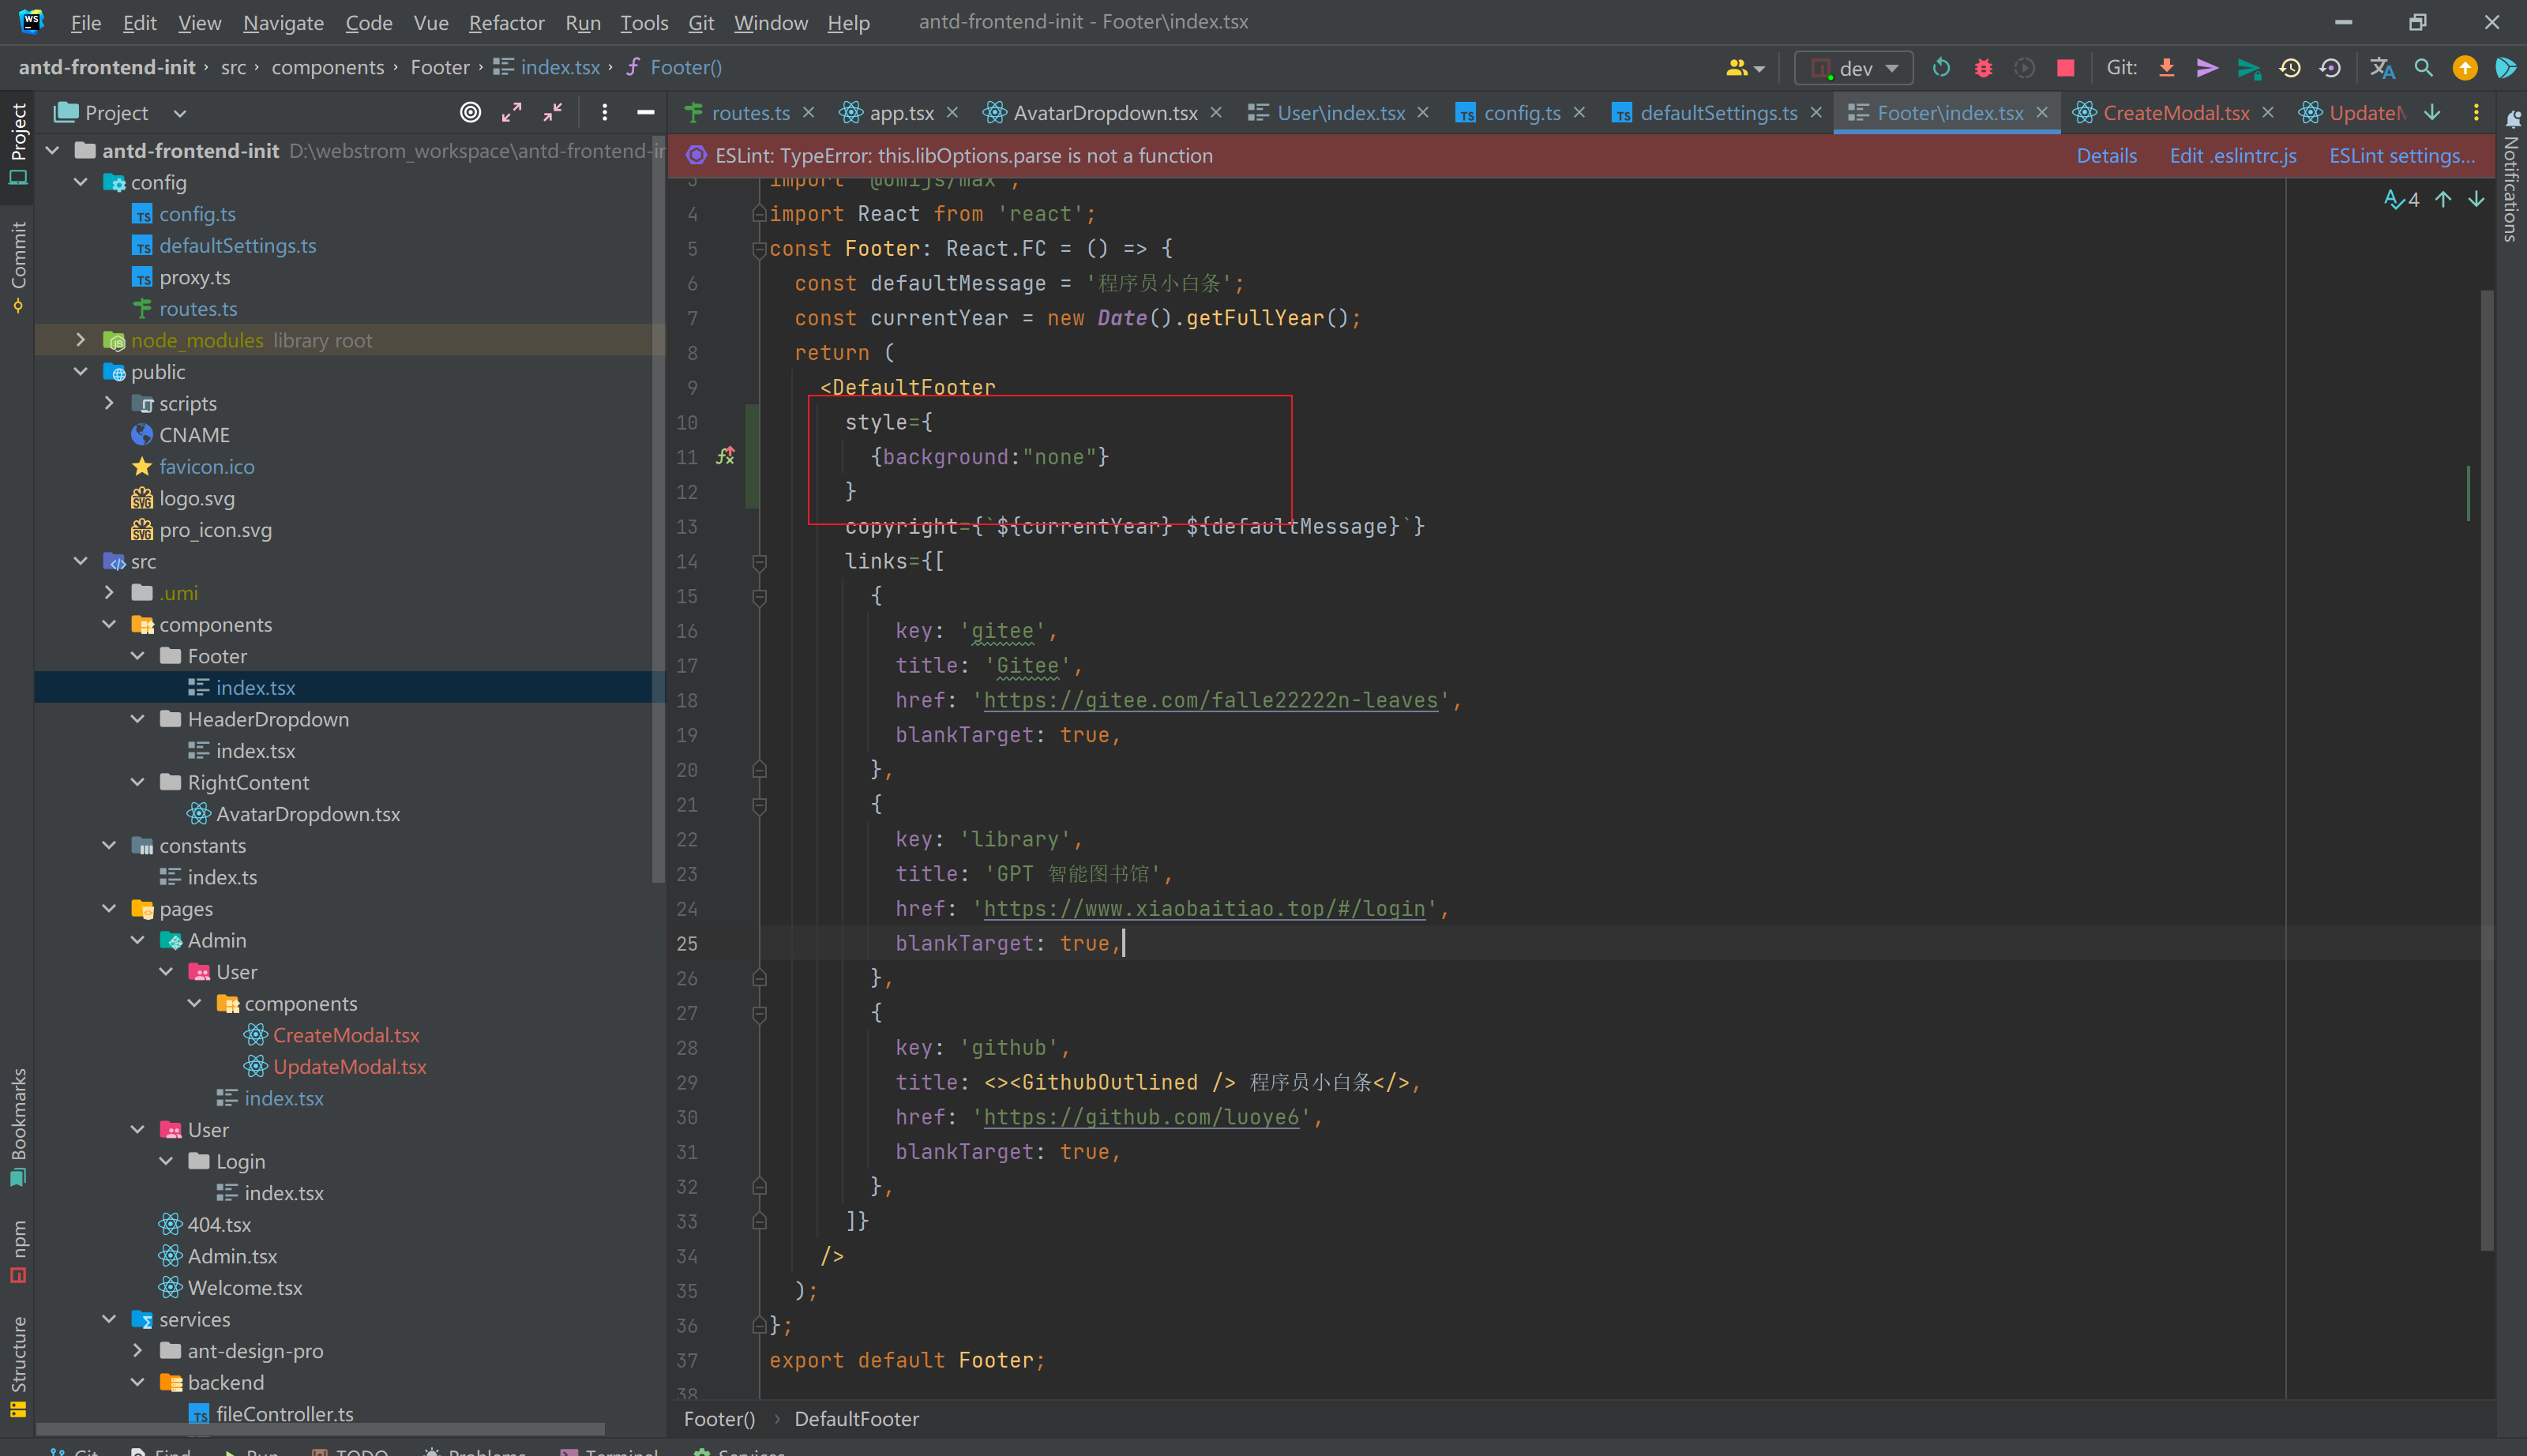Toggle the Commit tool window
Image resolution: width=2527 pixels, height=1456 pixels.
pyautogui.click(x=17, y=267)
